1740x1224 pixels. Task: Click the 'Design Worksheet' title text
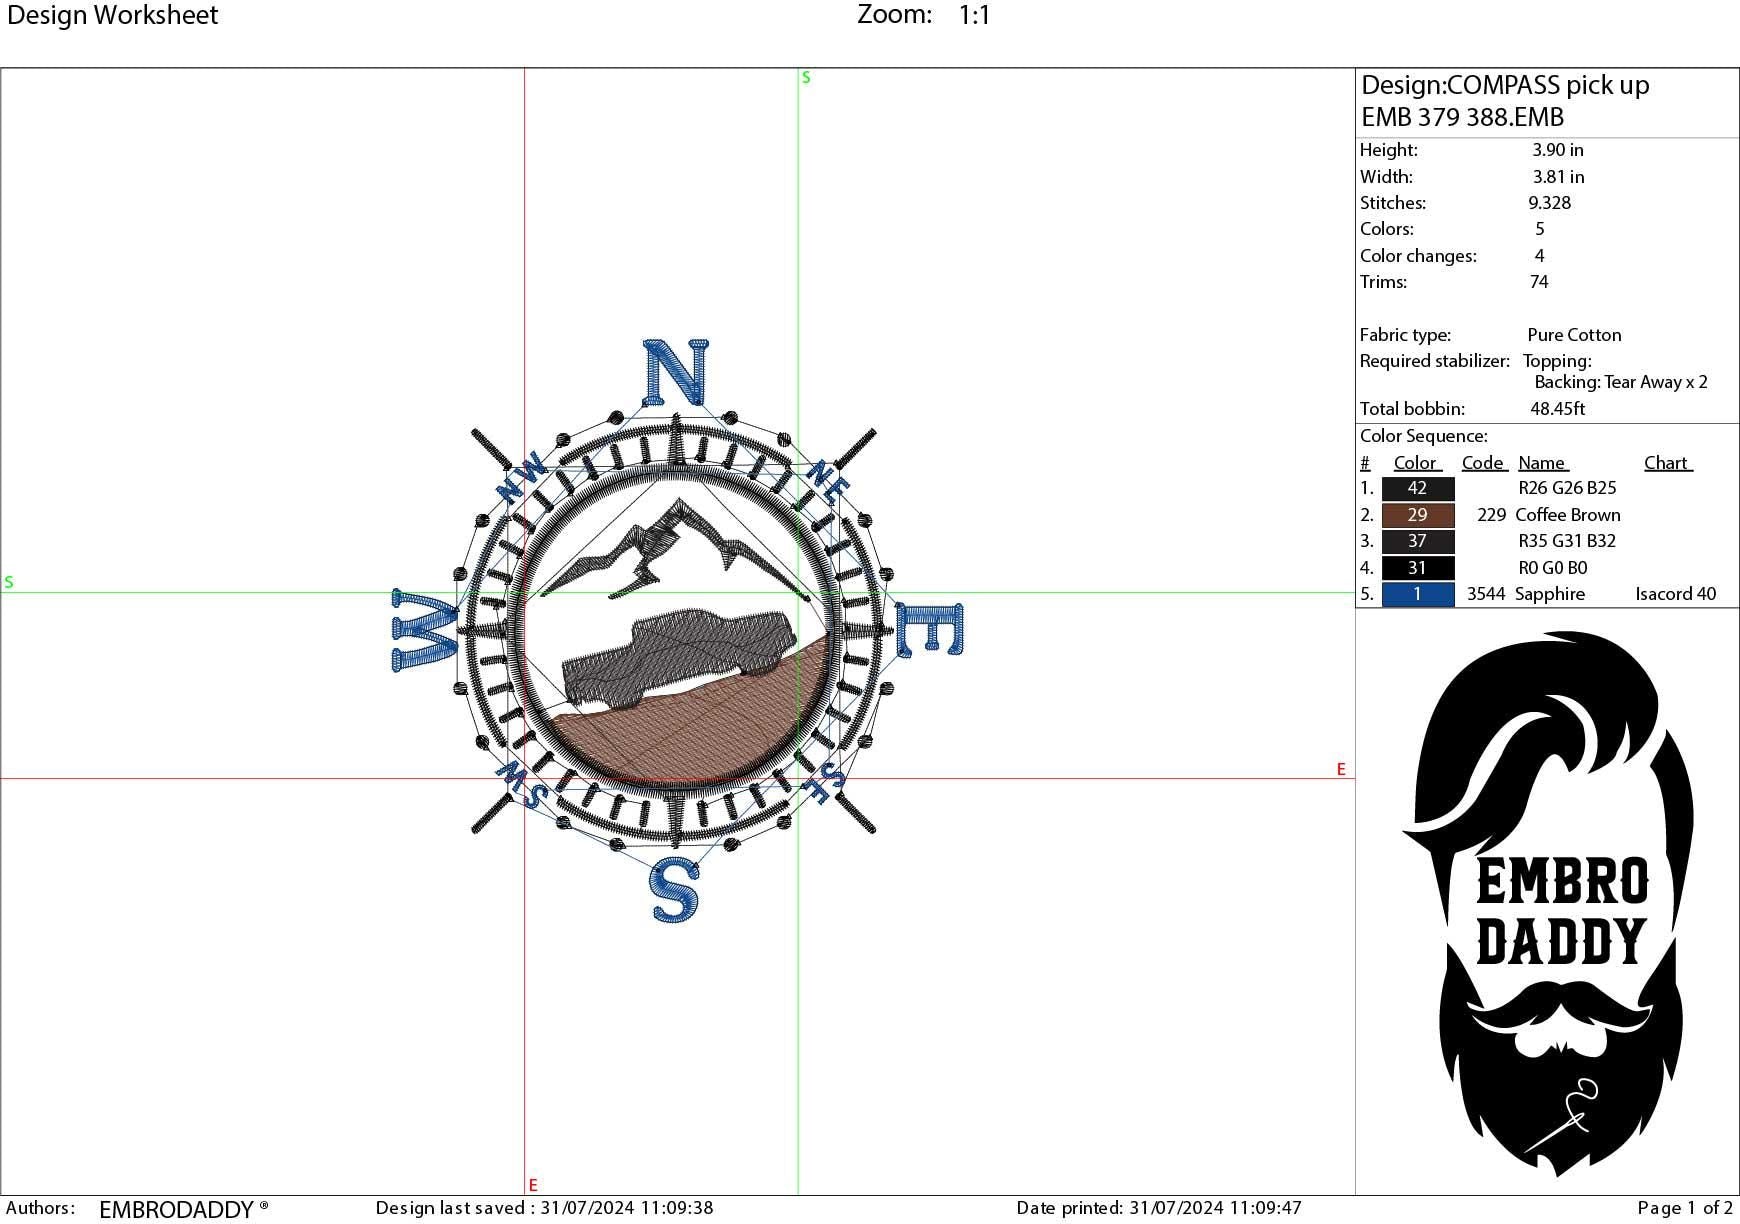112,15
